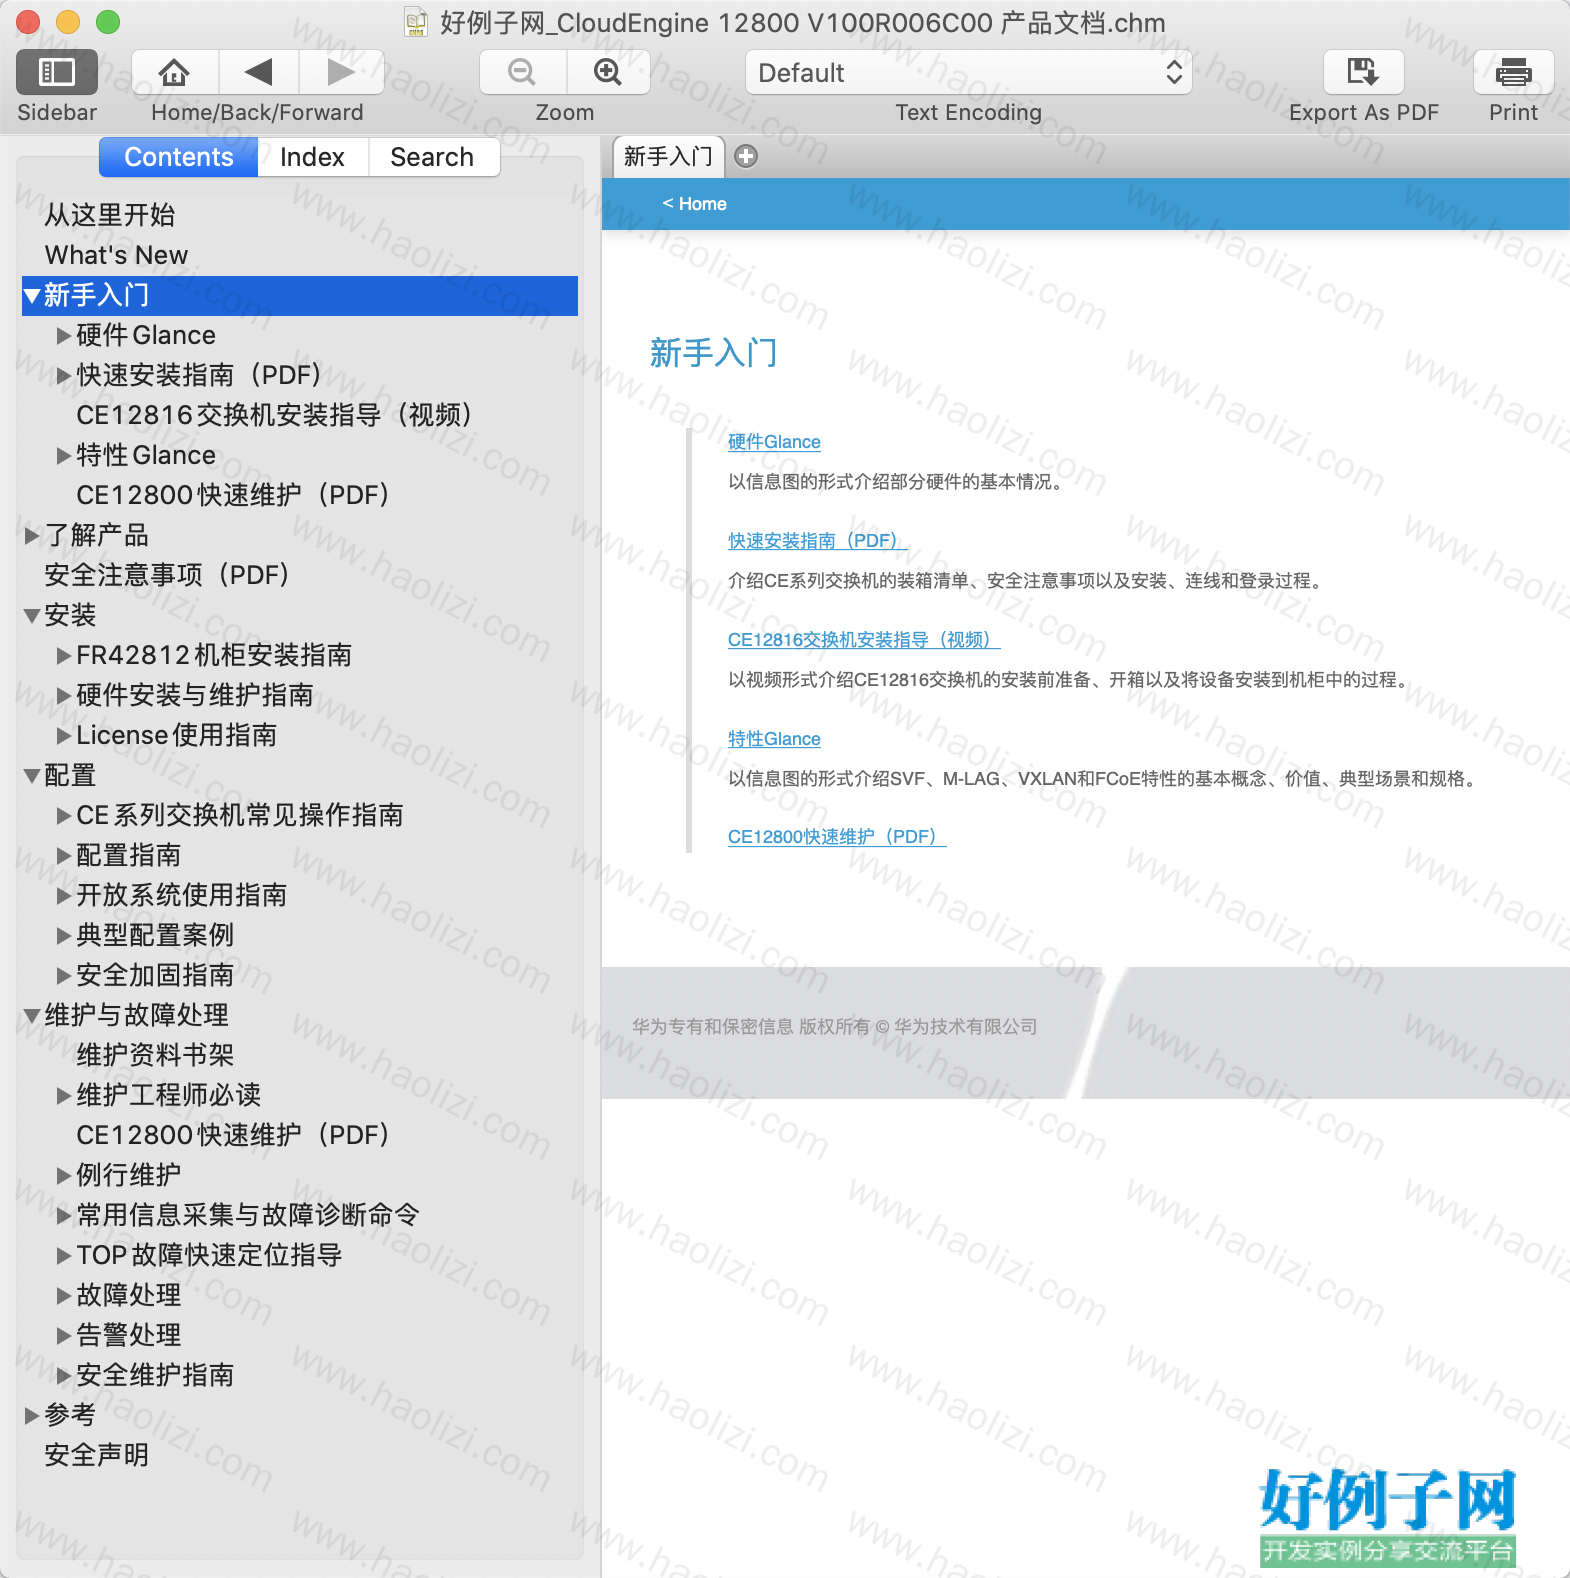Expand 安全加固指南 node
1570x1578 pixels.
[64, 975]
